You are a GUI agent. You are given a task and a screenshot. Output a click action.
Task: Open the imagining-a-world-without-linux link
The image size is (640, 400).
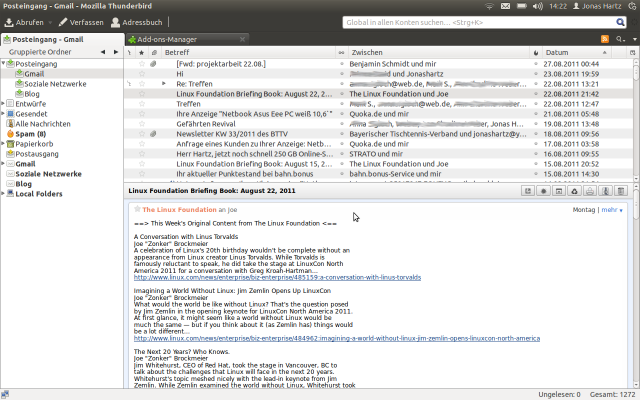(337, 338)
